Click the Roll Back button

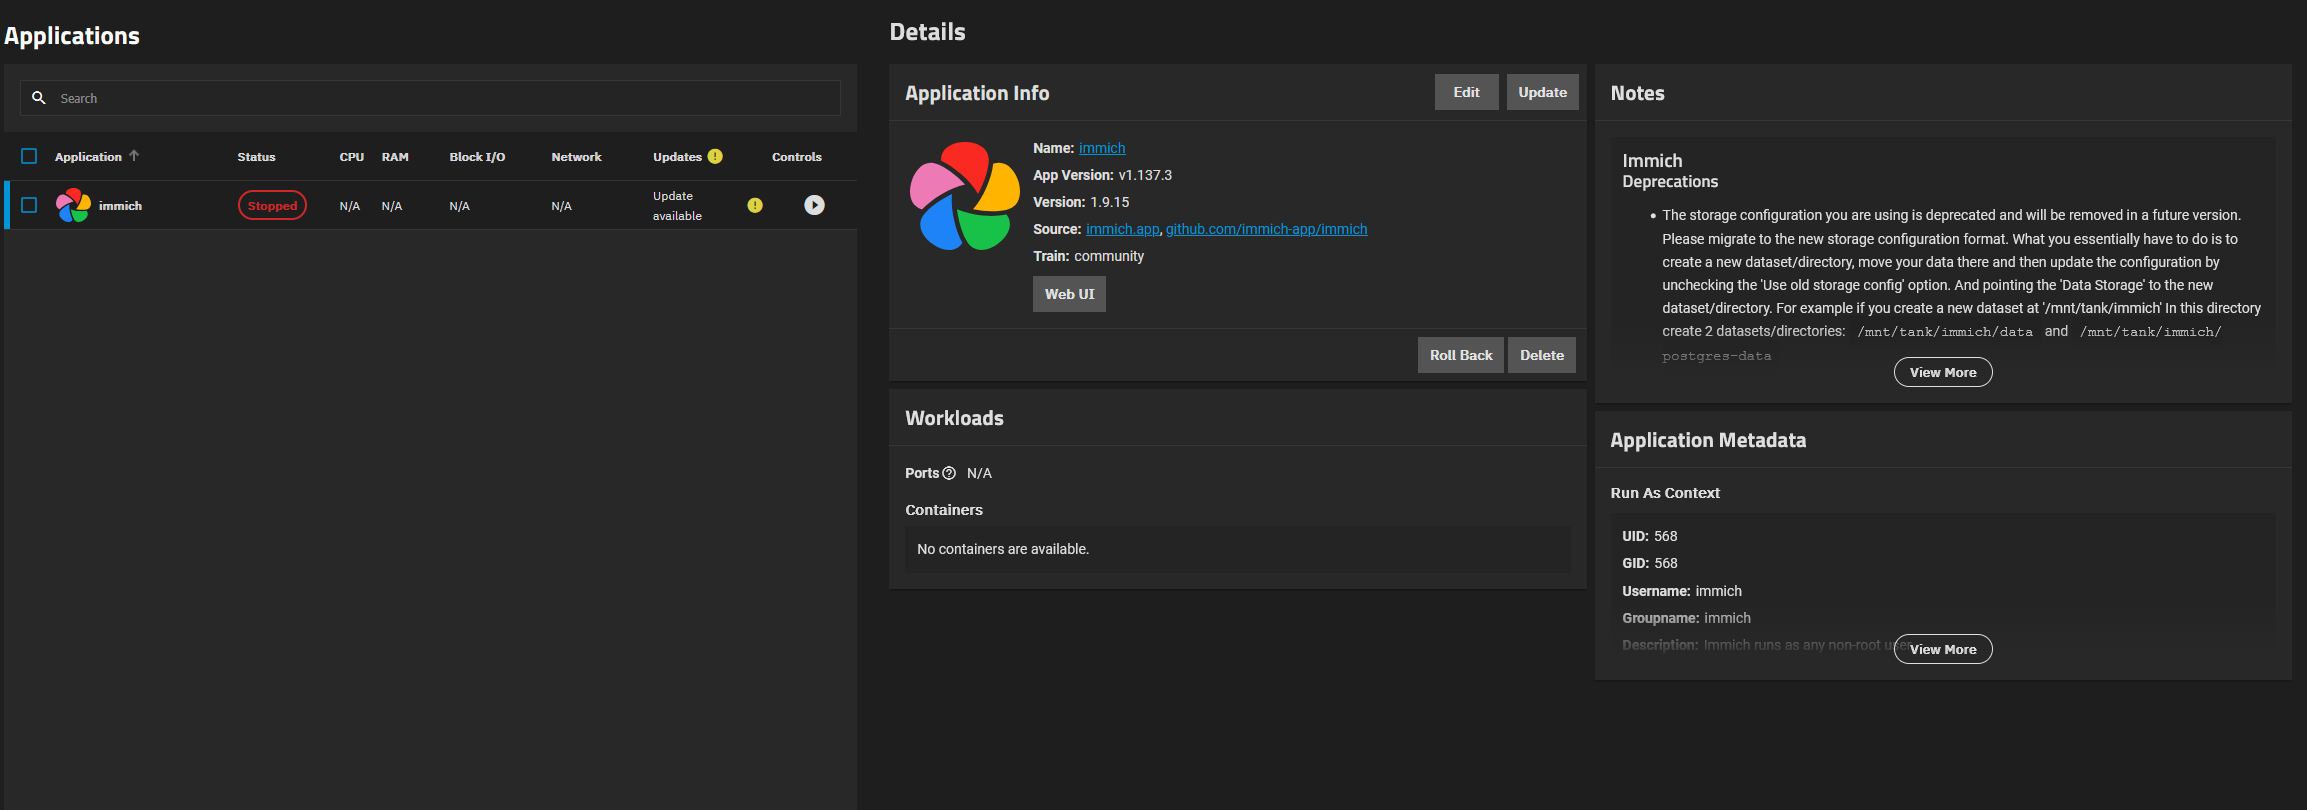pyautogui.click(x=1460, y=355)
